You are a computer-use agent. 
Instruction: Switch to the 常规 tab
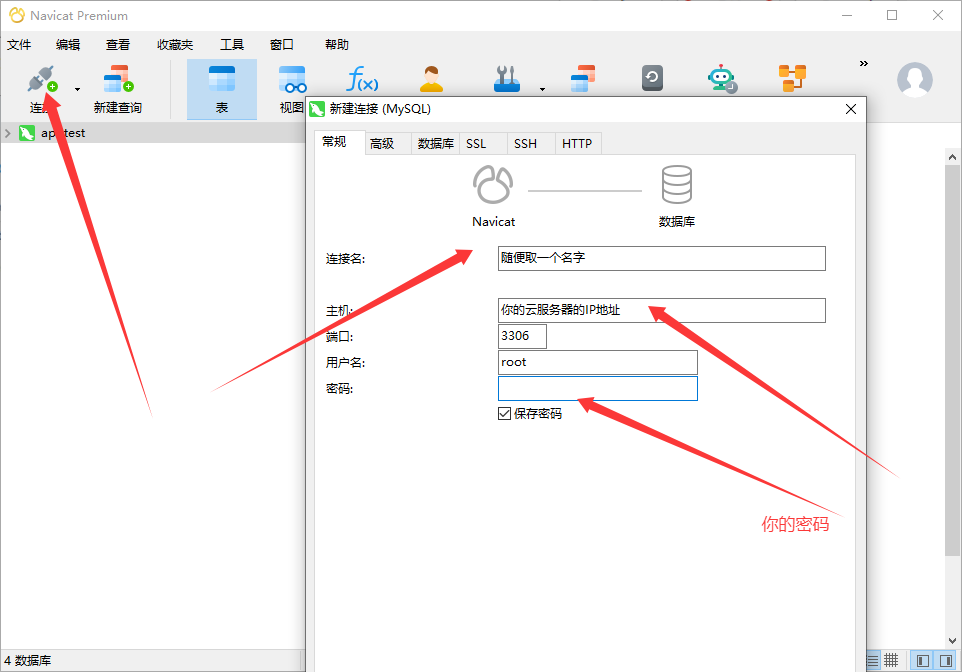[x=334, y=142]
